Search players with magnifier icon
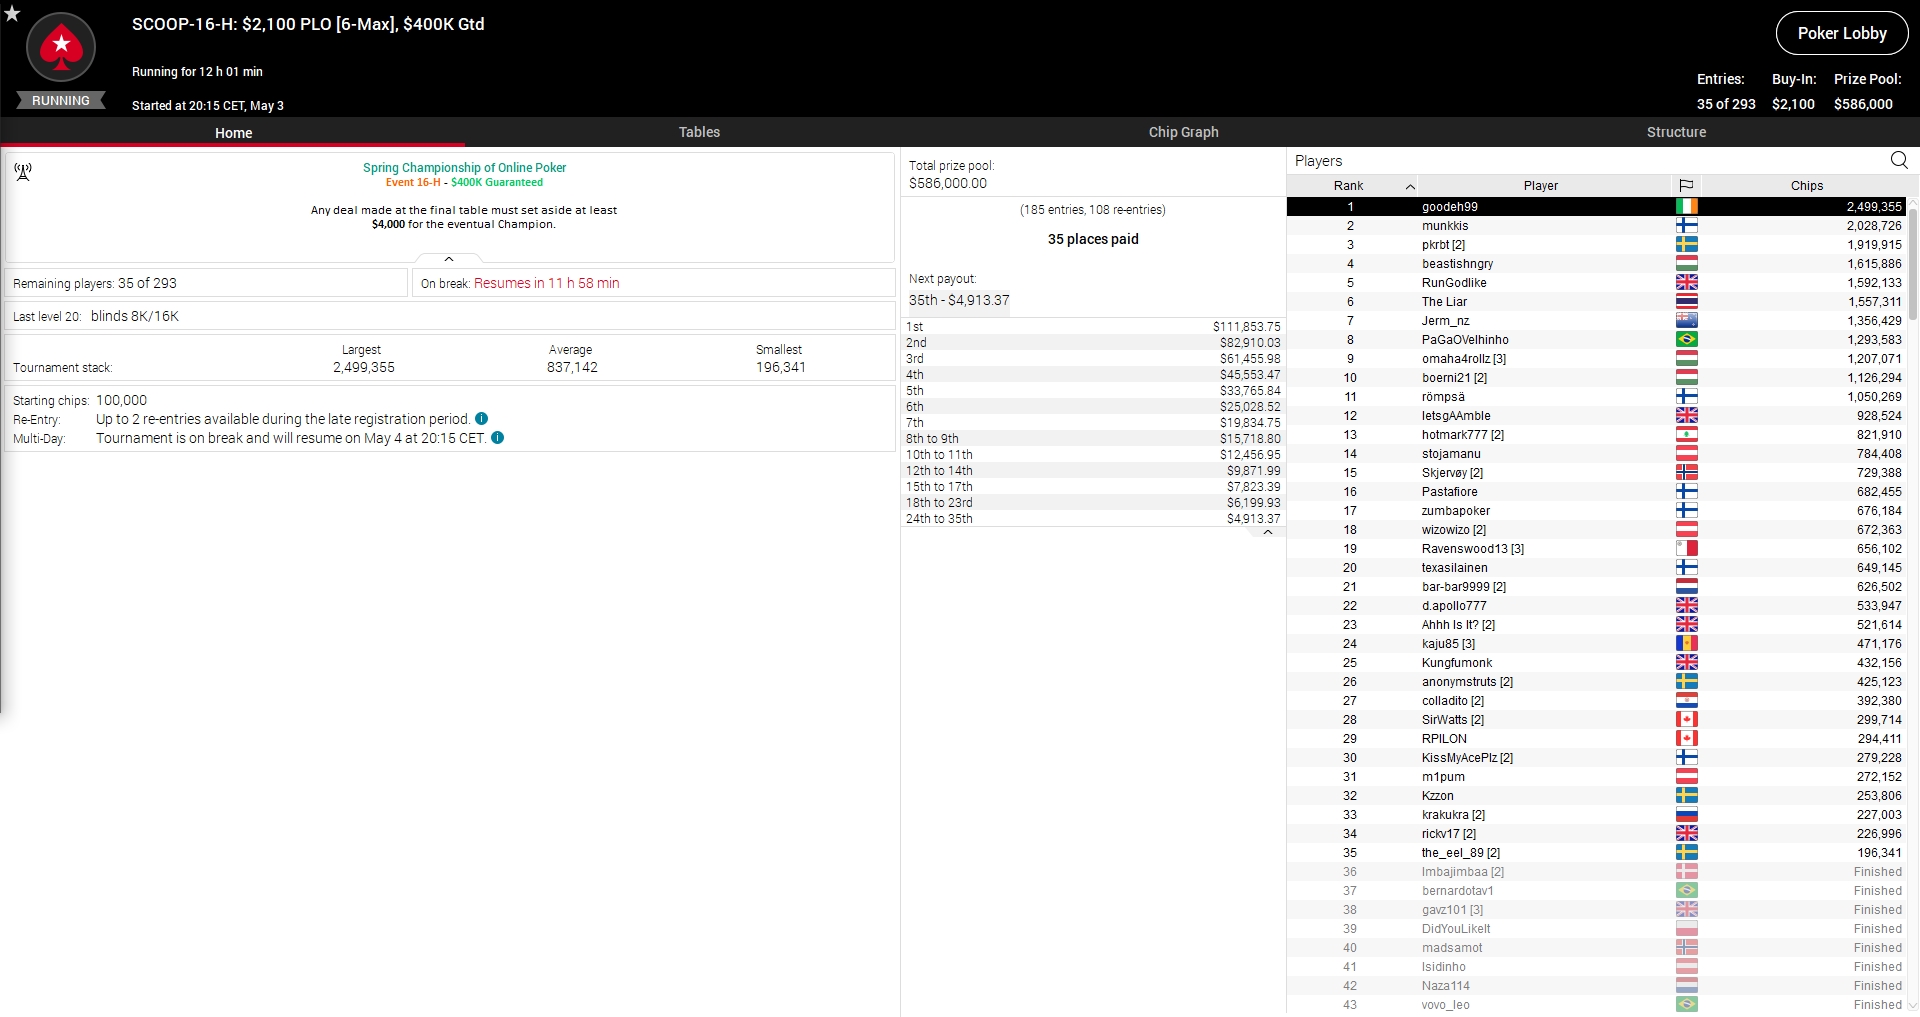The image size is (1920, 1017). pos(1899,160)
